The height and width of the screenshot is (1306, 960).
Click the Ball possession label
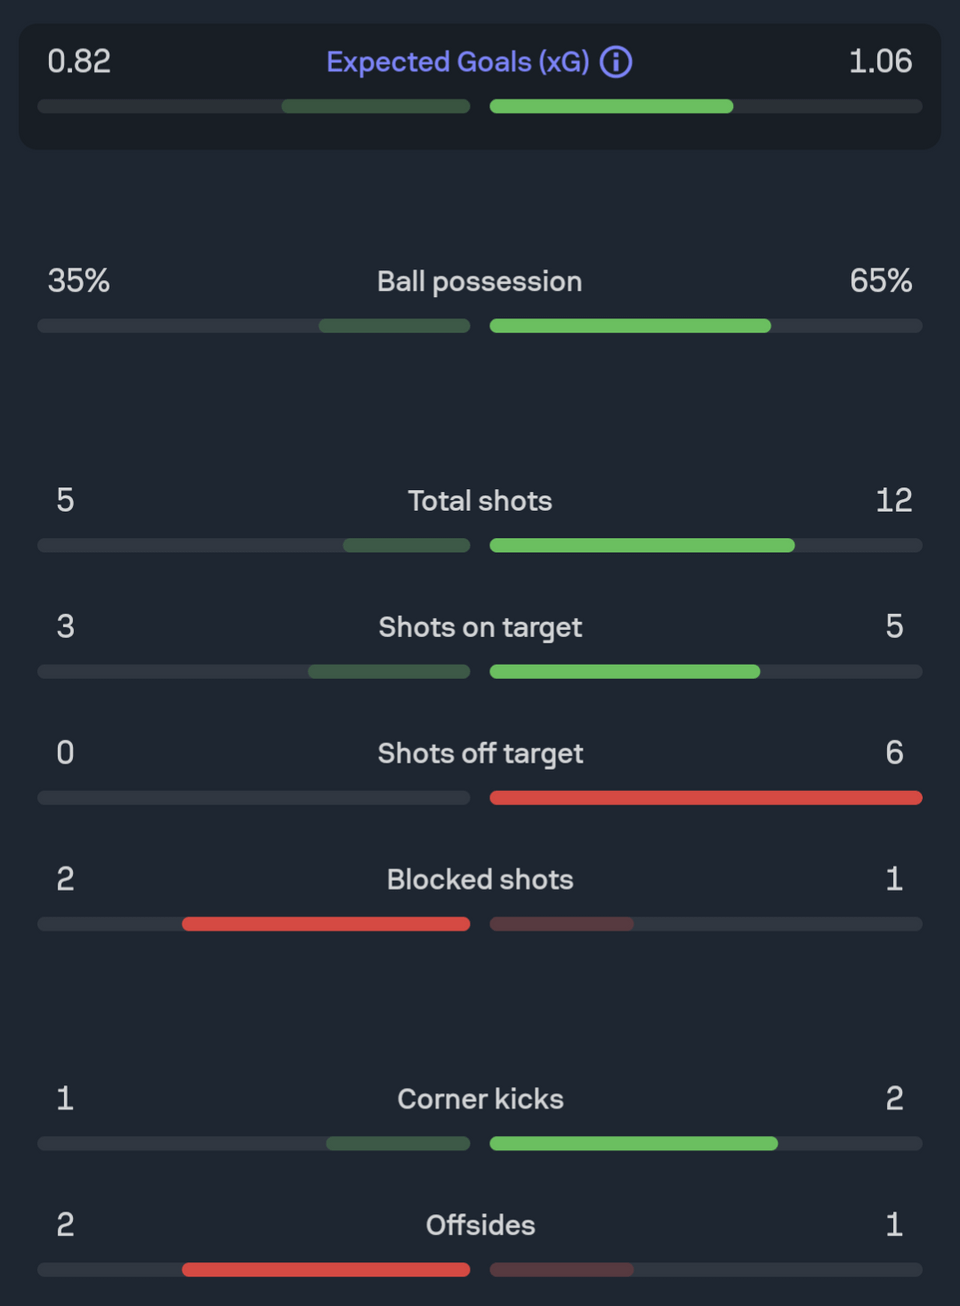coord(480,282)
